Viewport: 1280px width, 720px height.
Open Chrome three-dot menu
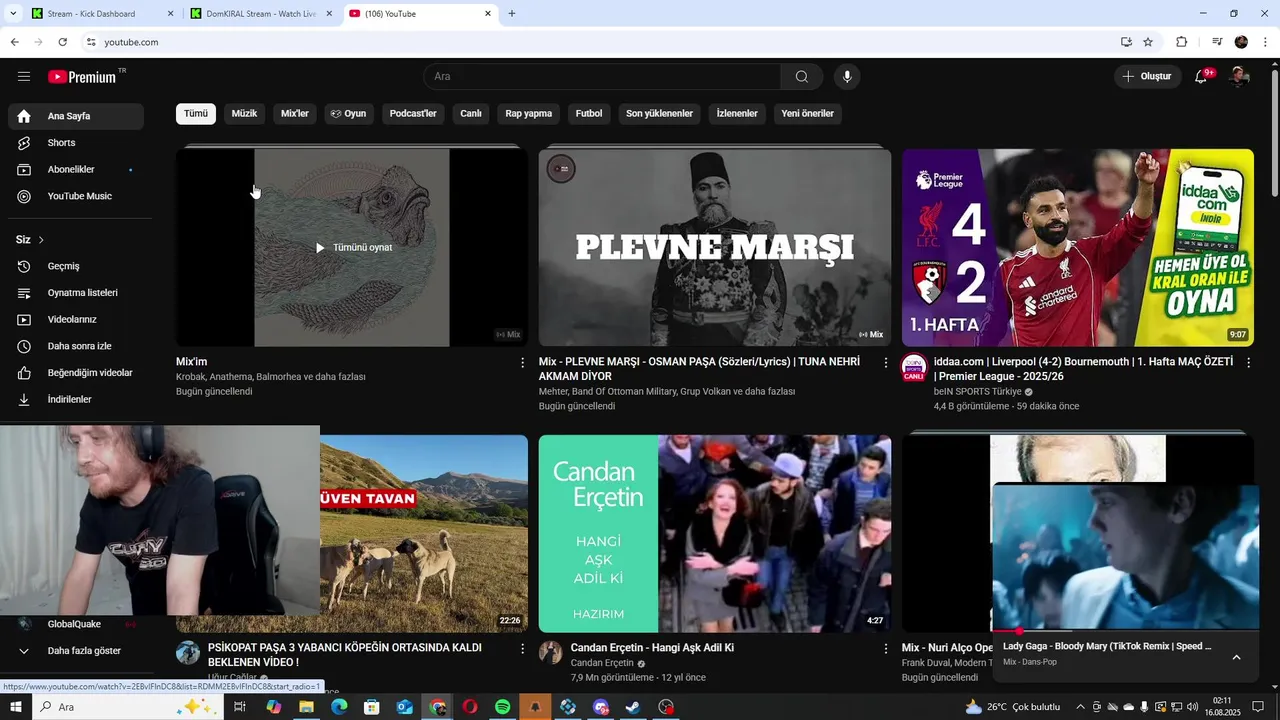[1266, 42]
